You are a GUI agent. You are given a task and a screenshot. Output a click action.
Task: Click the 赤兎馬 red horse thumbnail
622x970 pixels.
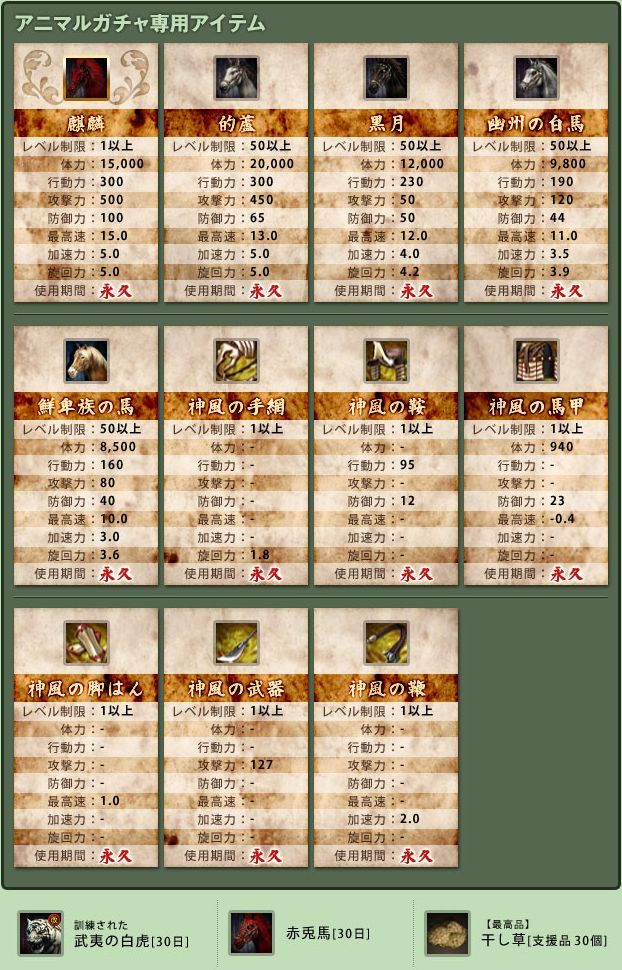[251, 933]
